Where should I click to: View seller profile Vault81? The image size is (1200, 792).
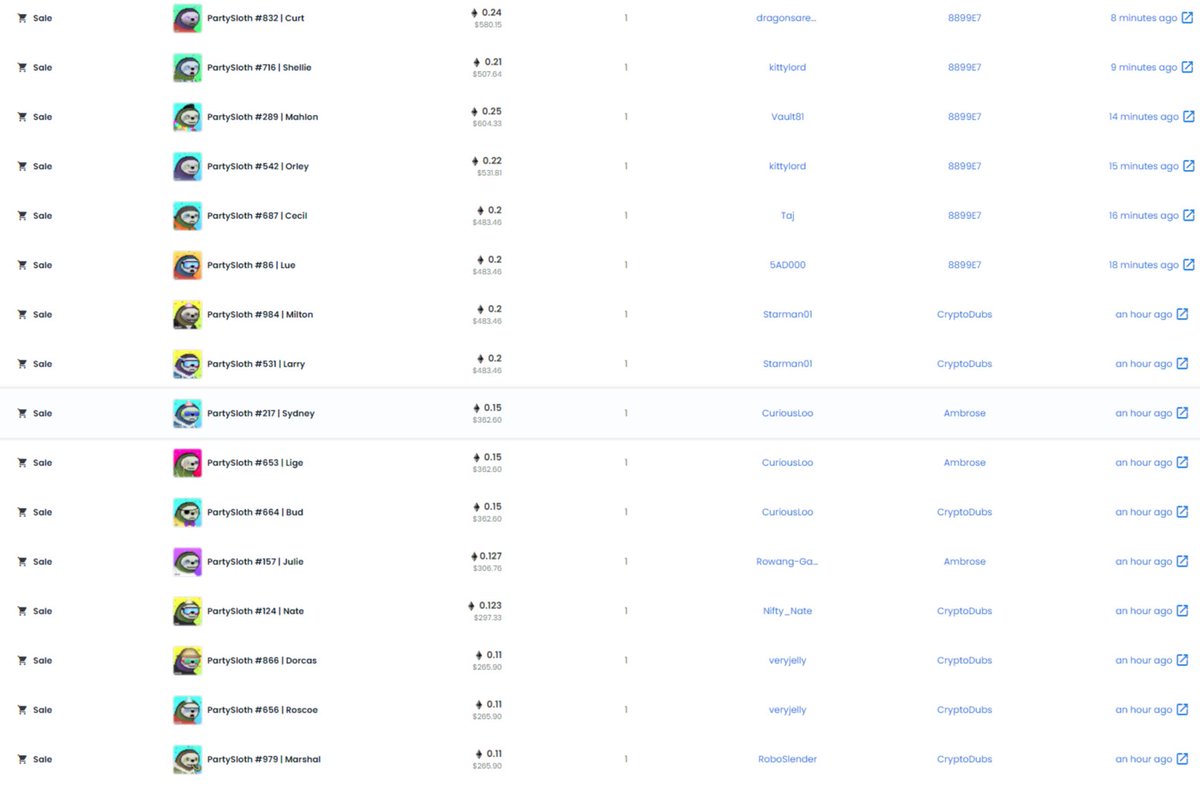[787, 117]
